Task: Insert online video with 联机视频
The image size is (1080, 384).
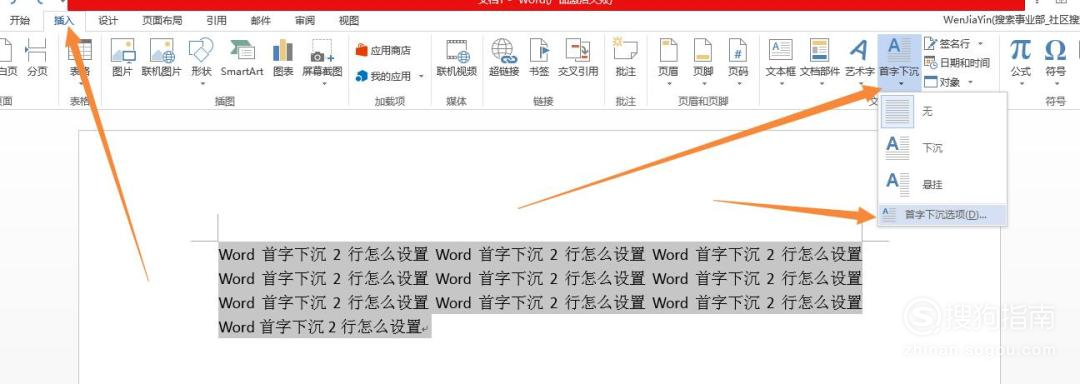Action: coord(457,58)
